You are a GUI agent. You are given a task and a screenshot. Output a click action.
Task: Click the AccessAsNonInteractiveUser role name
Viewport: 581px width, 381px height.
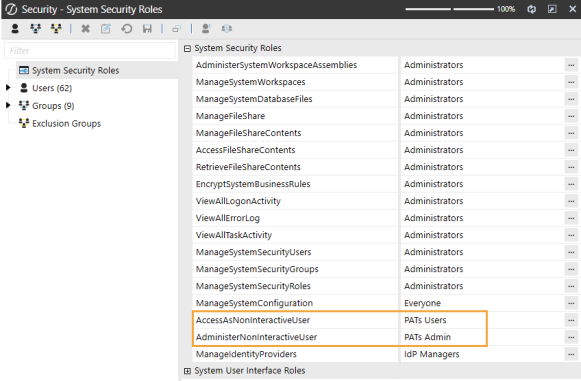point(253,320)
